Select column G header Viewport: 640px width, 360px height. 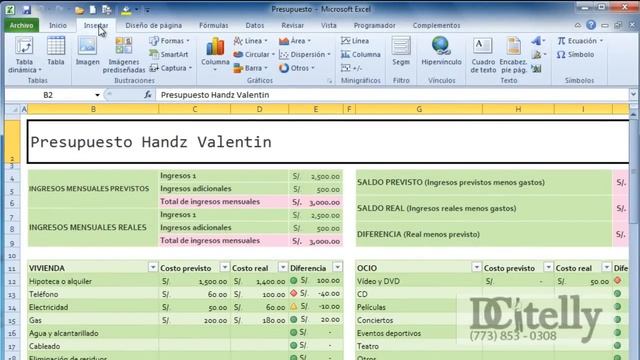tap(419, 109)
